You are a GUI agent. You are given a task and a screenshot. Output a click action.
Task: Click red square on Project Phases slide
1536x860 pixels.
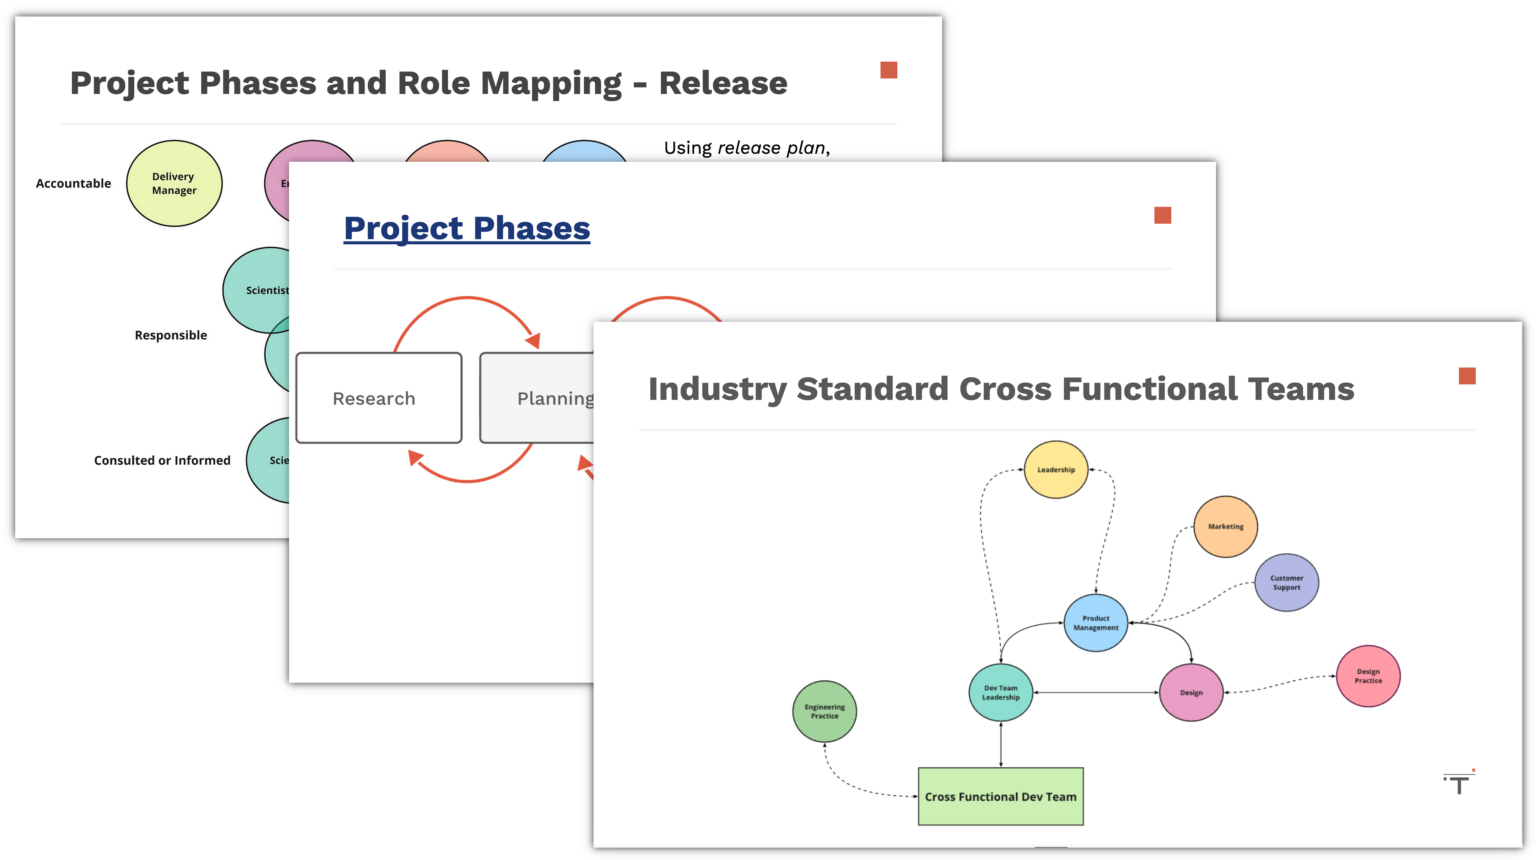tap(1162, 215)
